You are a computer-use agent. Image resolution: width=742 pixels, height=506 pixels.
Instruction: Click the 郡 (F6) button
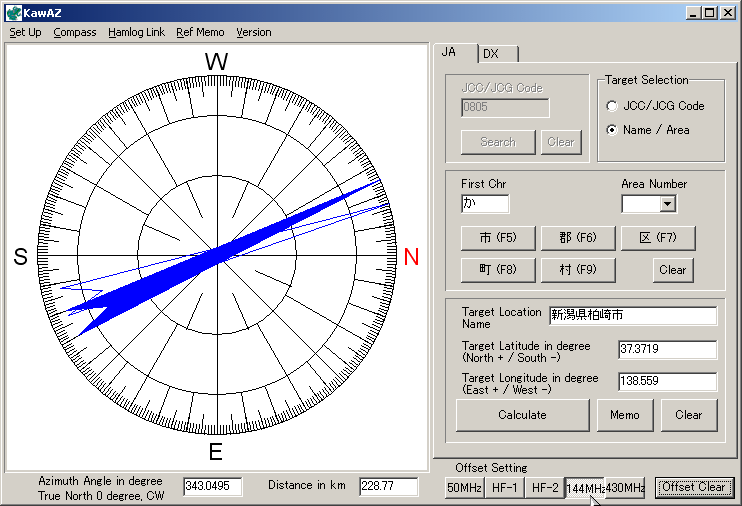point(578,238)
